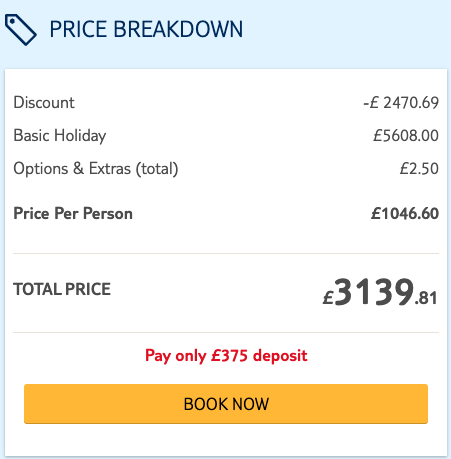Select the Discount label
This screenshot has height=459, width=451.
tap(44, 102)
